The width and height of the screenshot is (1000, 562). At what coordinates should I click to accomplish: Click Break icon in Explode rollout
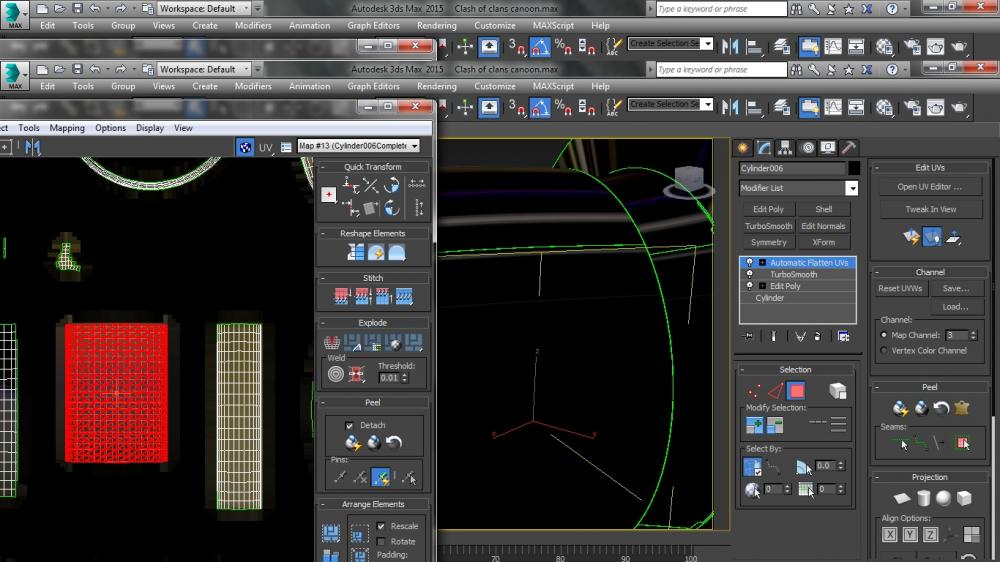(x=332, y=343)
